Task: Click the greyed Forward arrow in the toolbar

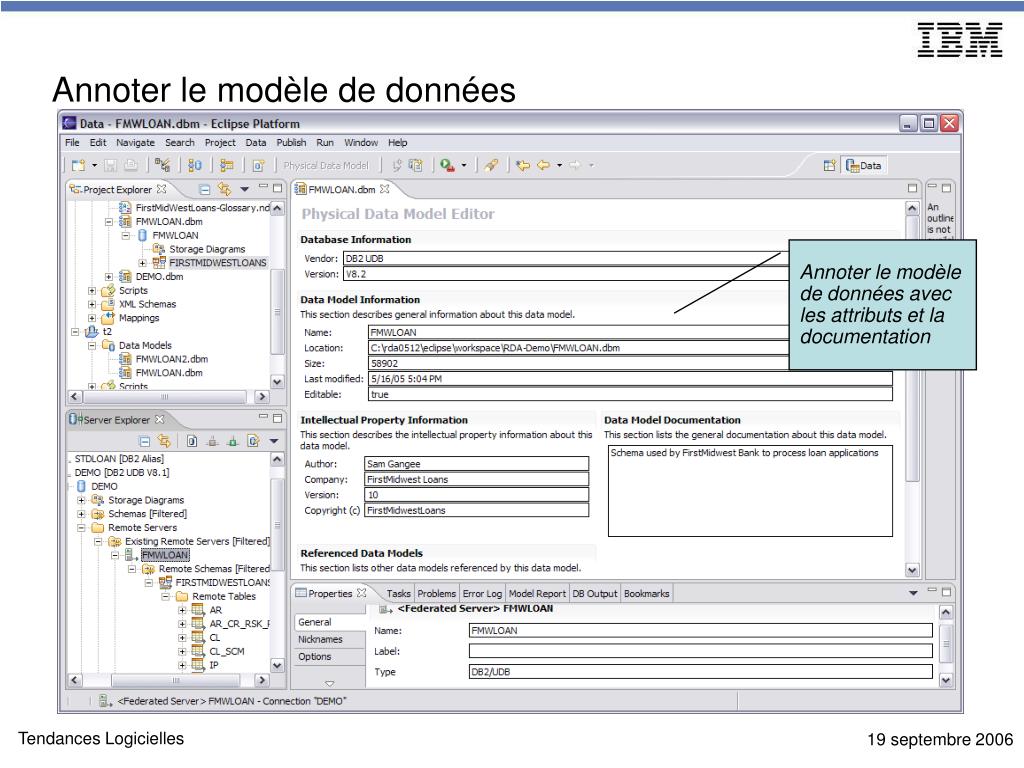Action: (575, 165)
